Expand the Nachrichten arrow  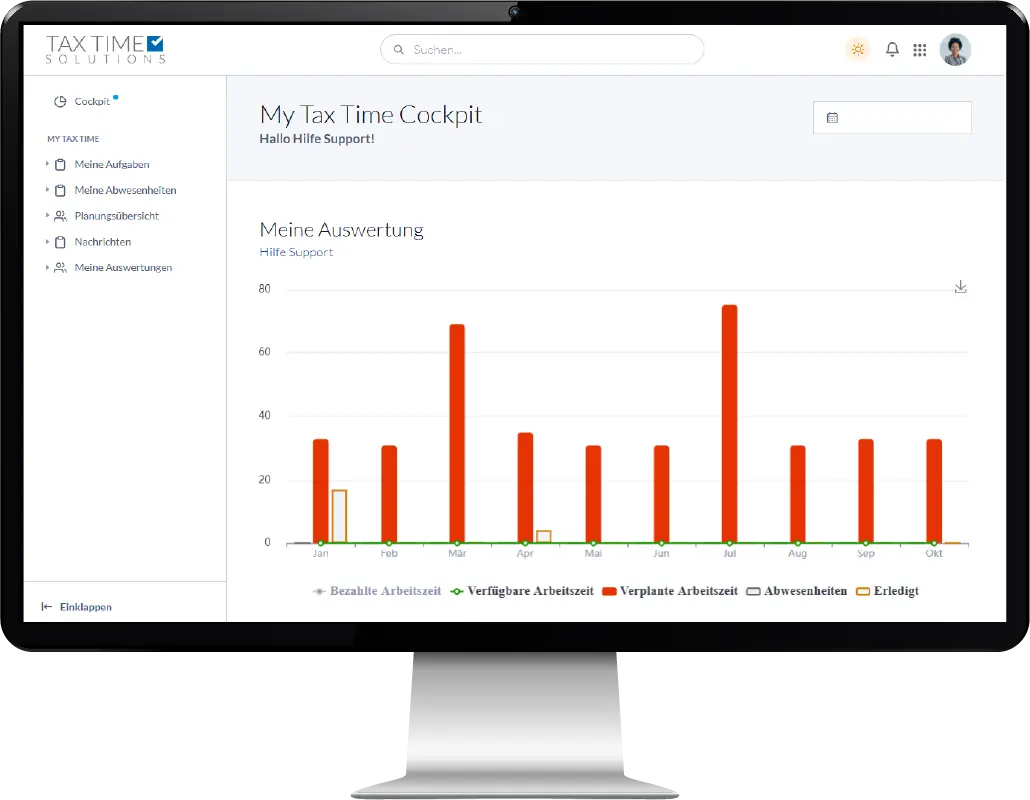click(47, 241)
